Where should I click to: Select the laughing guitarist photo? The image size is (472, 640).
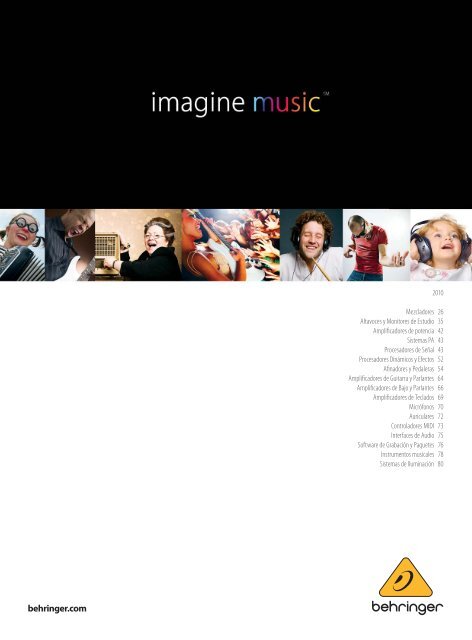pyautogui.click(x=70, y=245)
